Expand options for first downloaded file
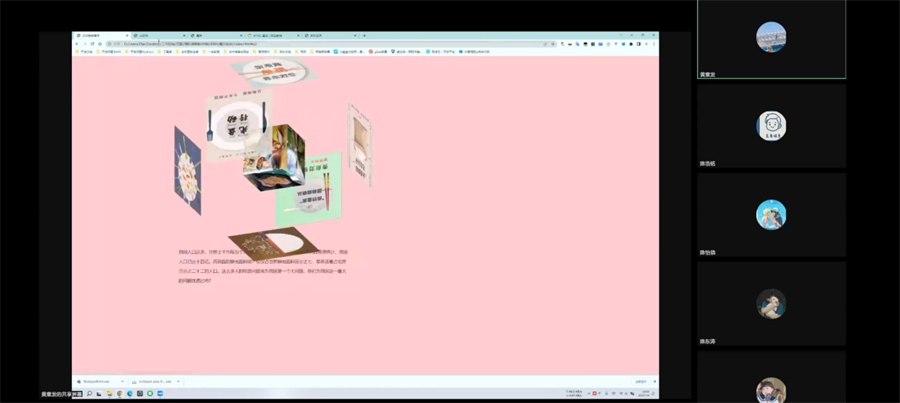Screen dimensions: 900x403 tap(122, 381)
